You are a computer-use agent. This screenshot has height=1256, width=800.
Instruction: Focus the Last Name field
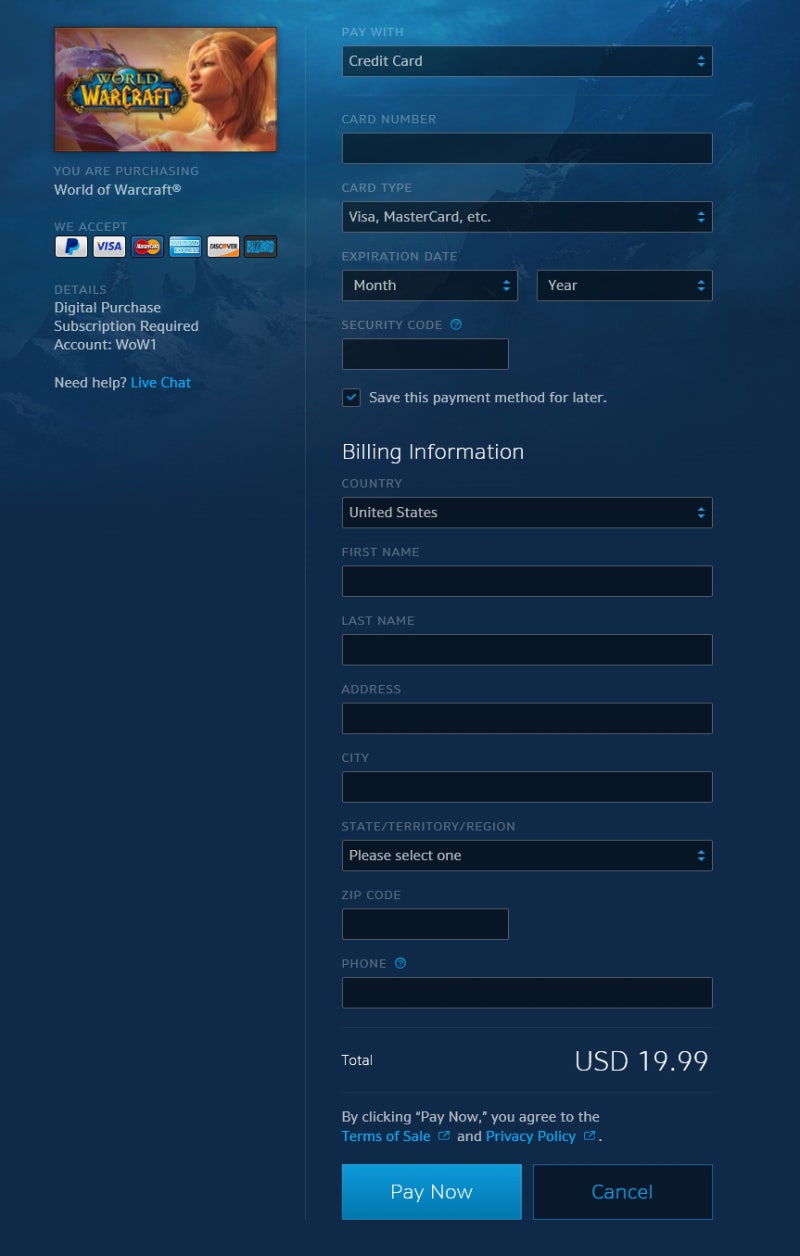pyautogui.click(x=527, y=650)
